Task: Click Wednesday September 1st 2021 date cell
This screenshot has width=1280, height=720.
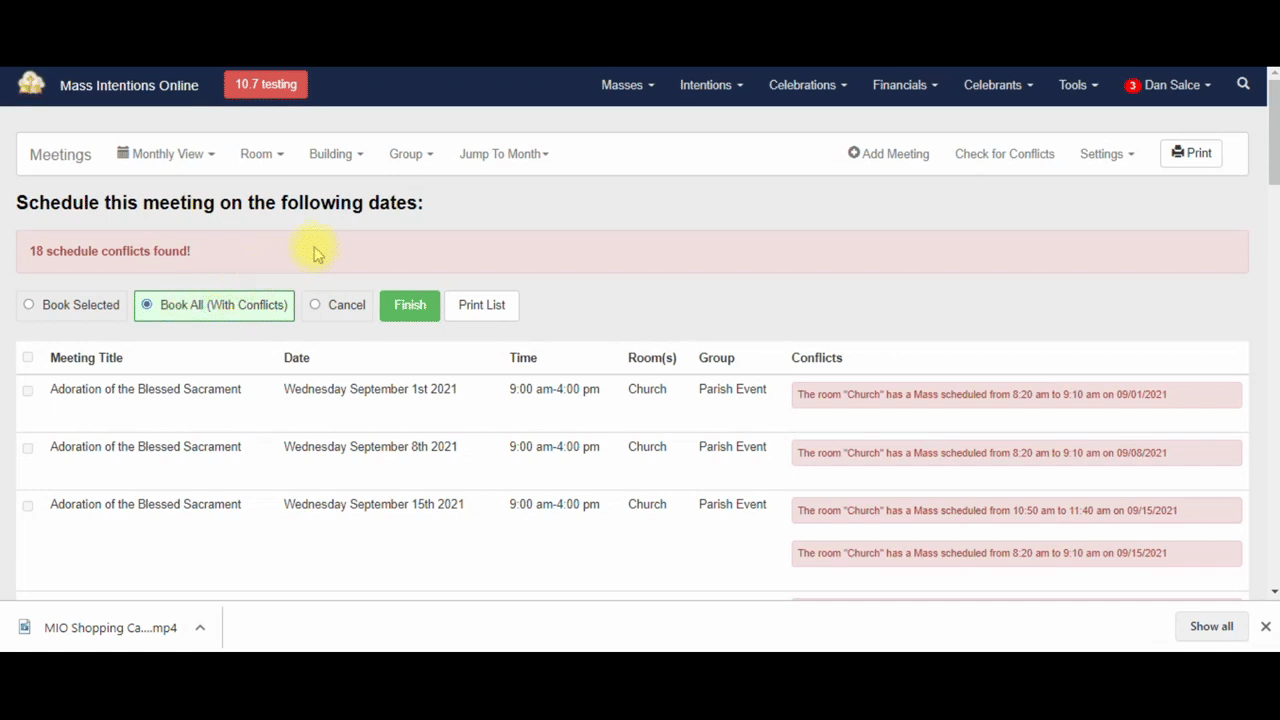Action: pyautogui.click(x=370, y=389)
